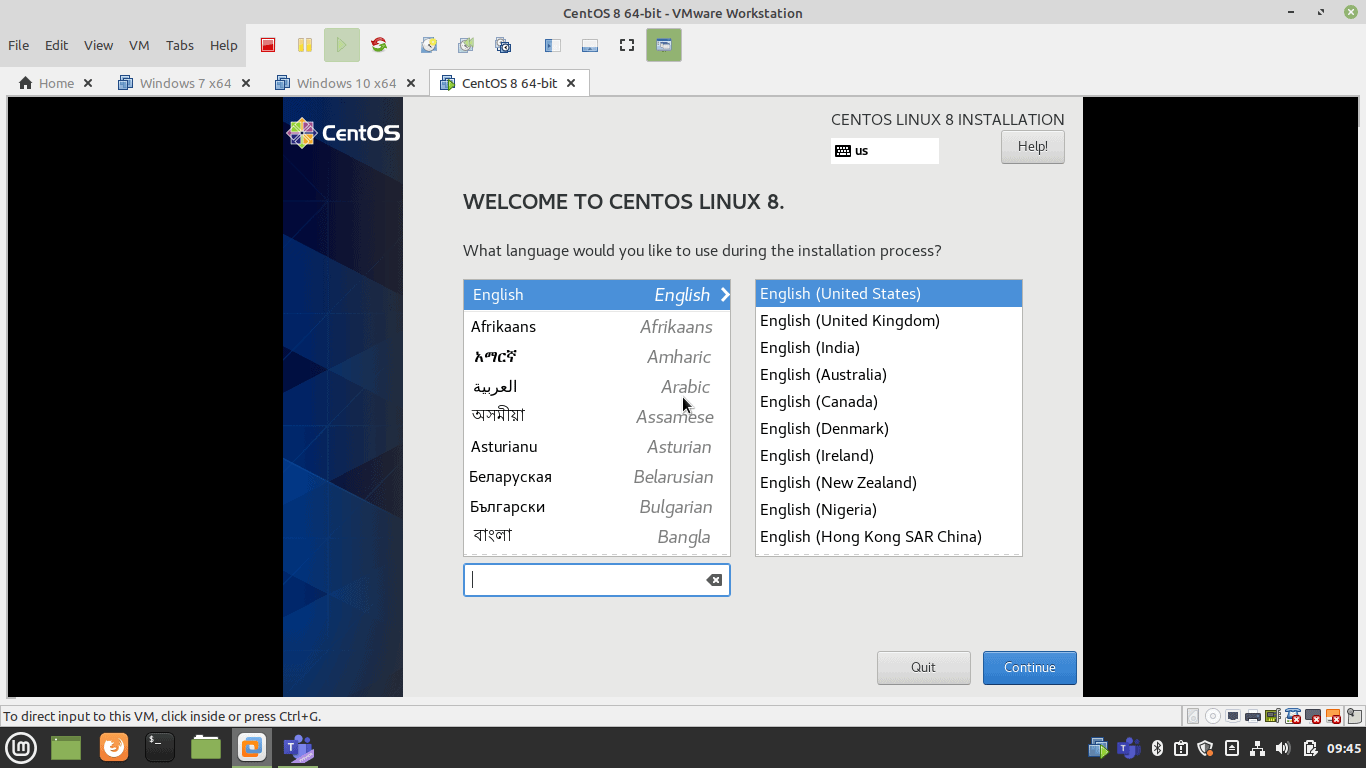Click the network adapter status icon
Viewport: 1366px width, 768px height.
pyautogui.click(x=1233, y=716)
